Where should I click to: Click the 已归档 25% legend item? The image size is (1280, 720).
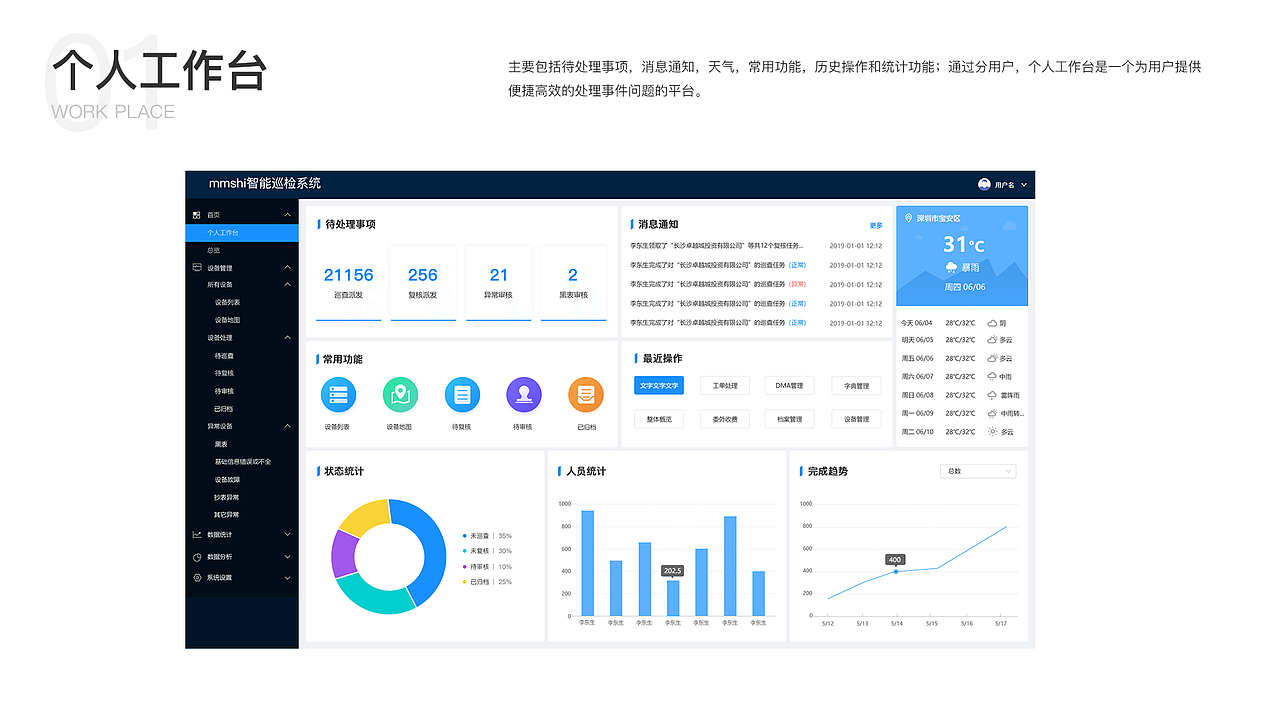(487, 582)
